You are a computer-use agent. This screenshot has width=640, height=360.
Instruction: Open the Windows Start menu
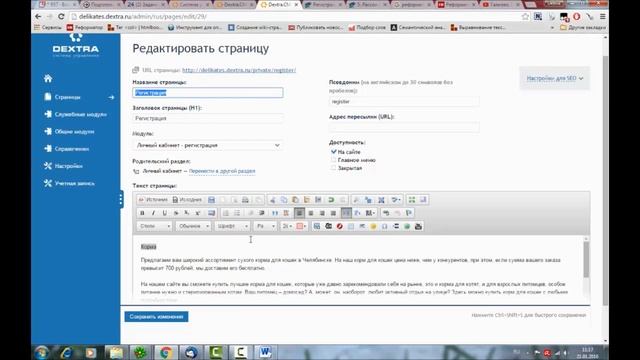42,352
